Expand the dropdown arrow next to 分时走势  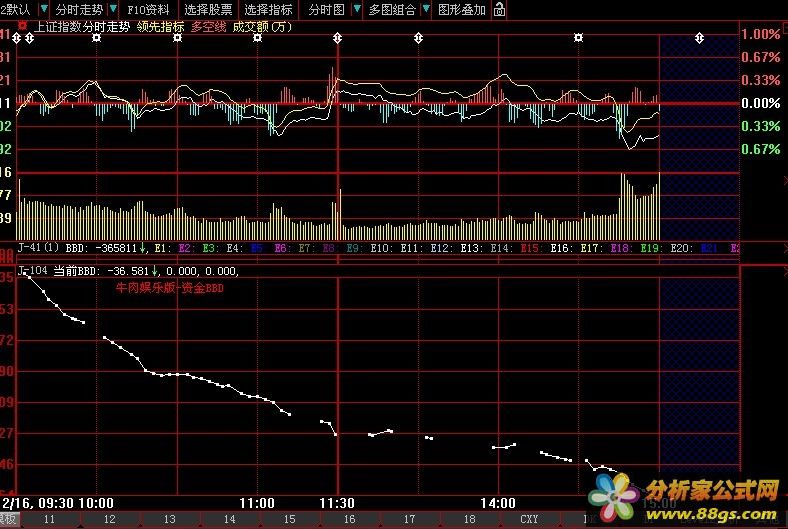(114, 9)
